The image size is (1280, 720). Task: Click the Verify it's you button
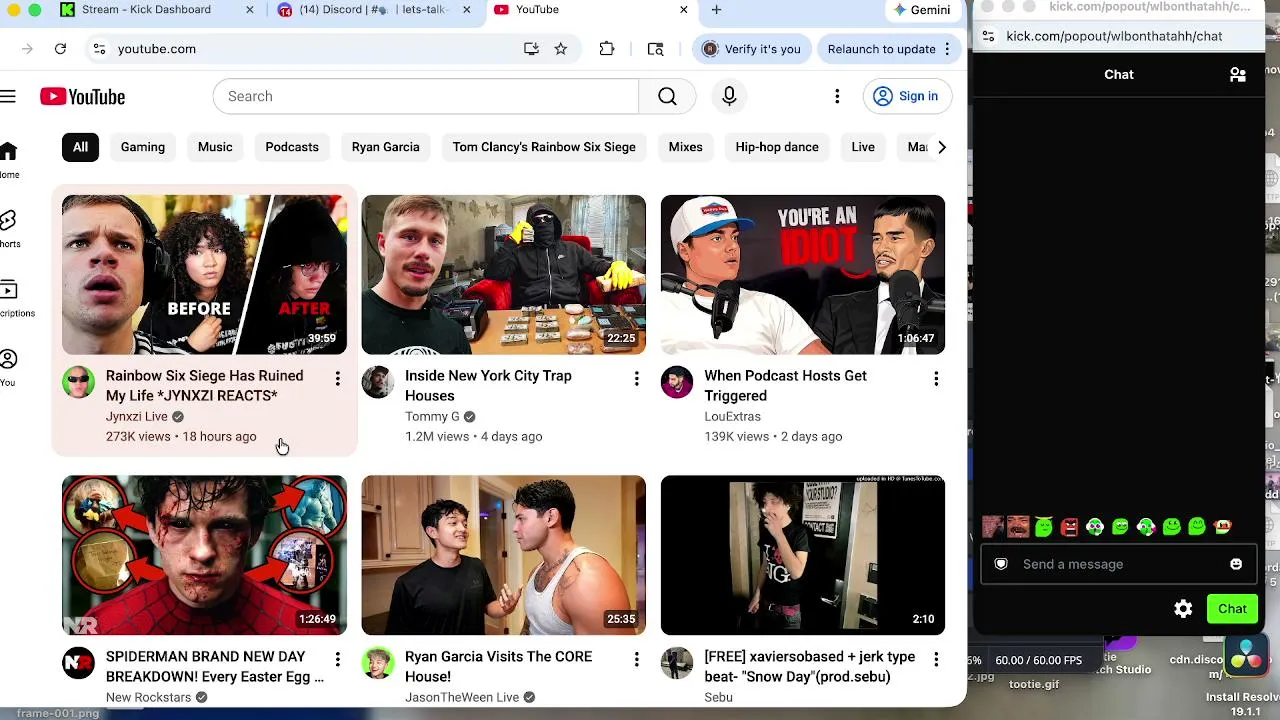point(751,49)
